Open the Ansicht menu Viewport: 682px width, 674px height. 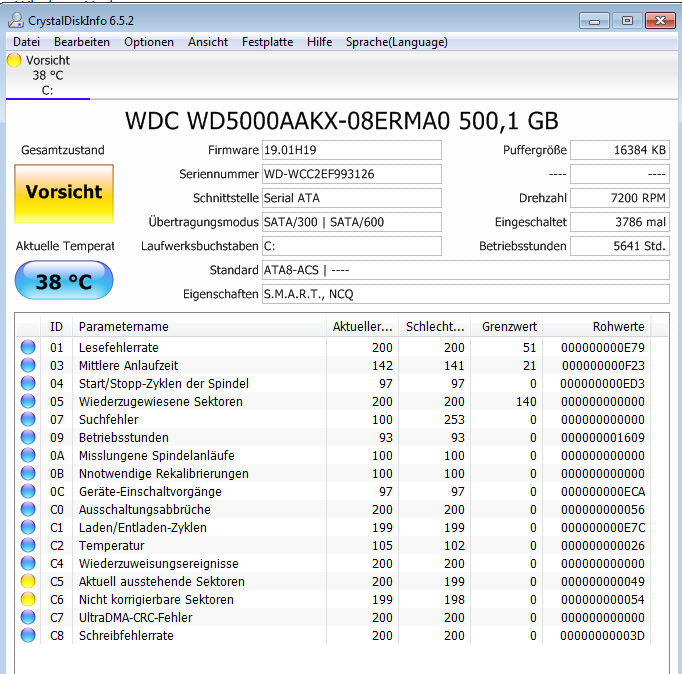(208, 42)
